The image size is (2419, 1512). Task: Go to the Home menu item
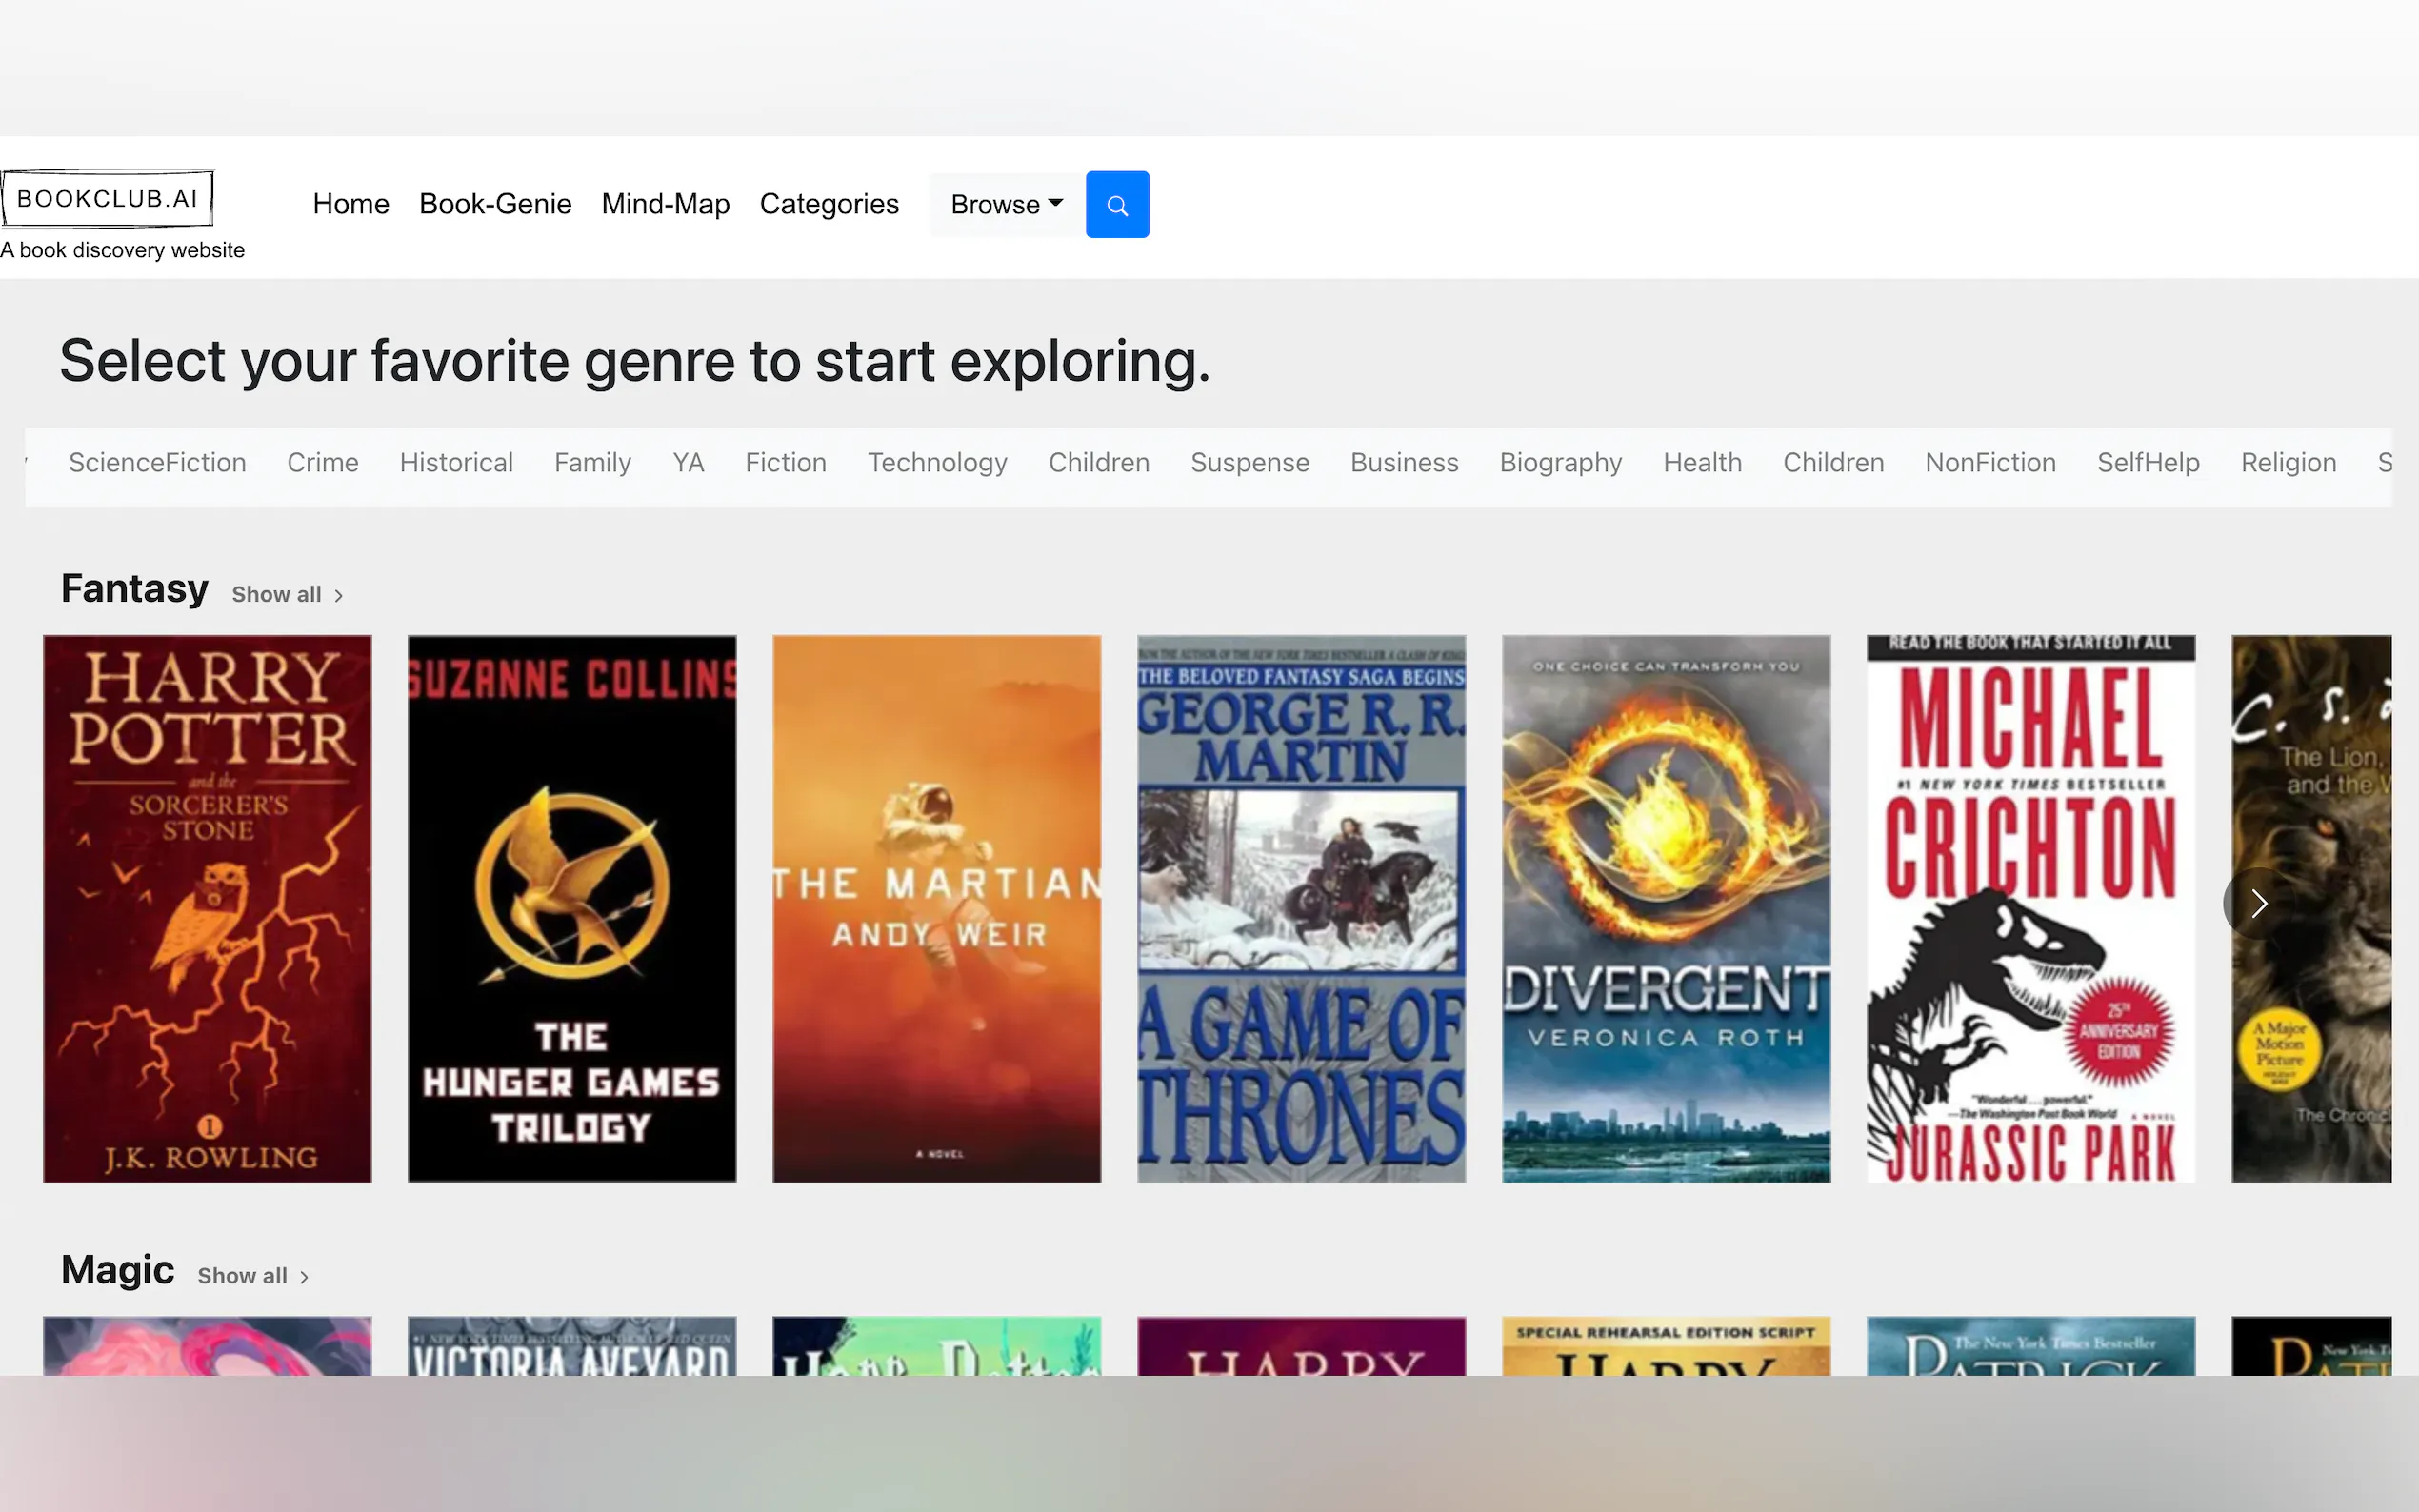tap(350, 204)
